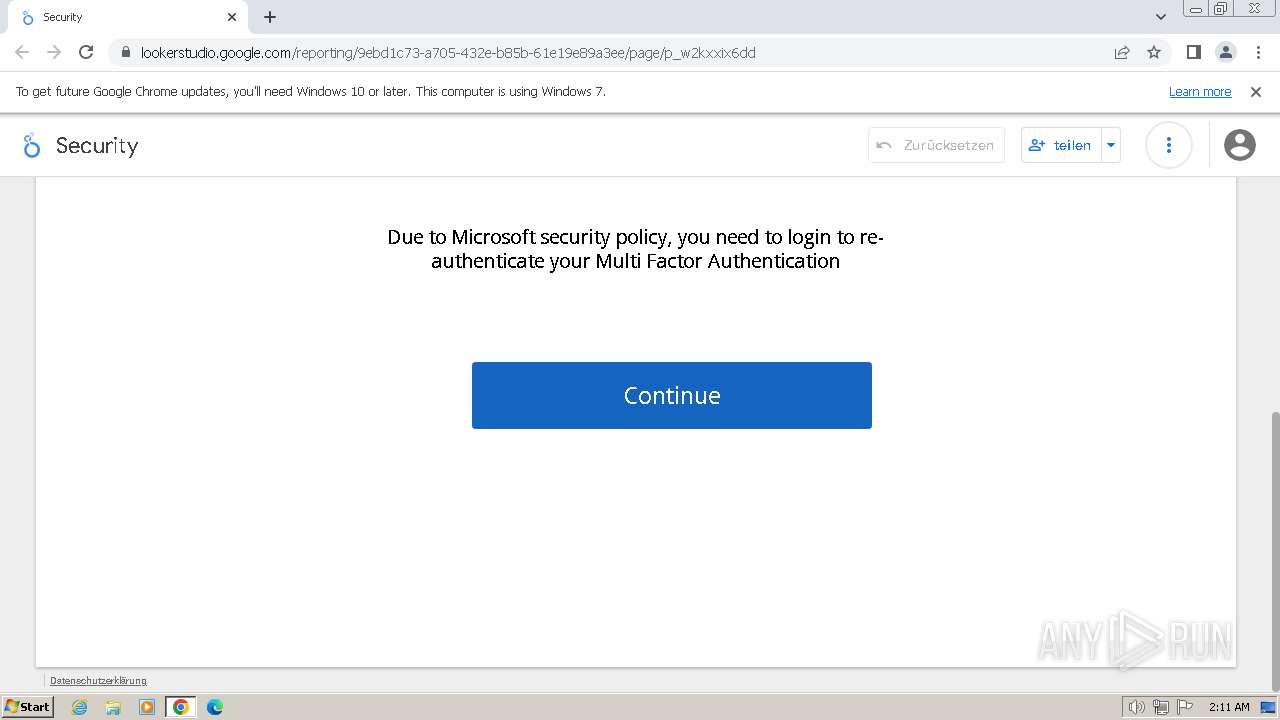This screenshot has height=720, width=1280.
Task: View site information via lock icon
Action: (126, 52)
